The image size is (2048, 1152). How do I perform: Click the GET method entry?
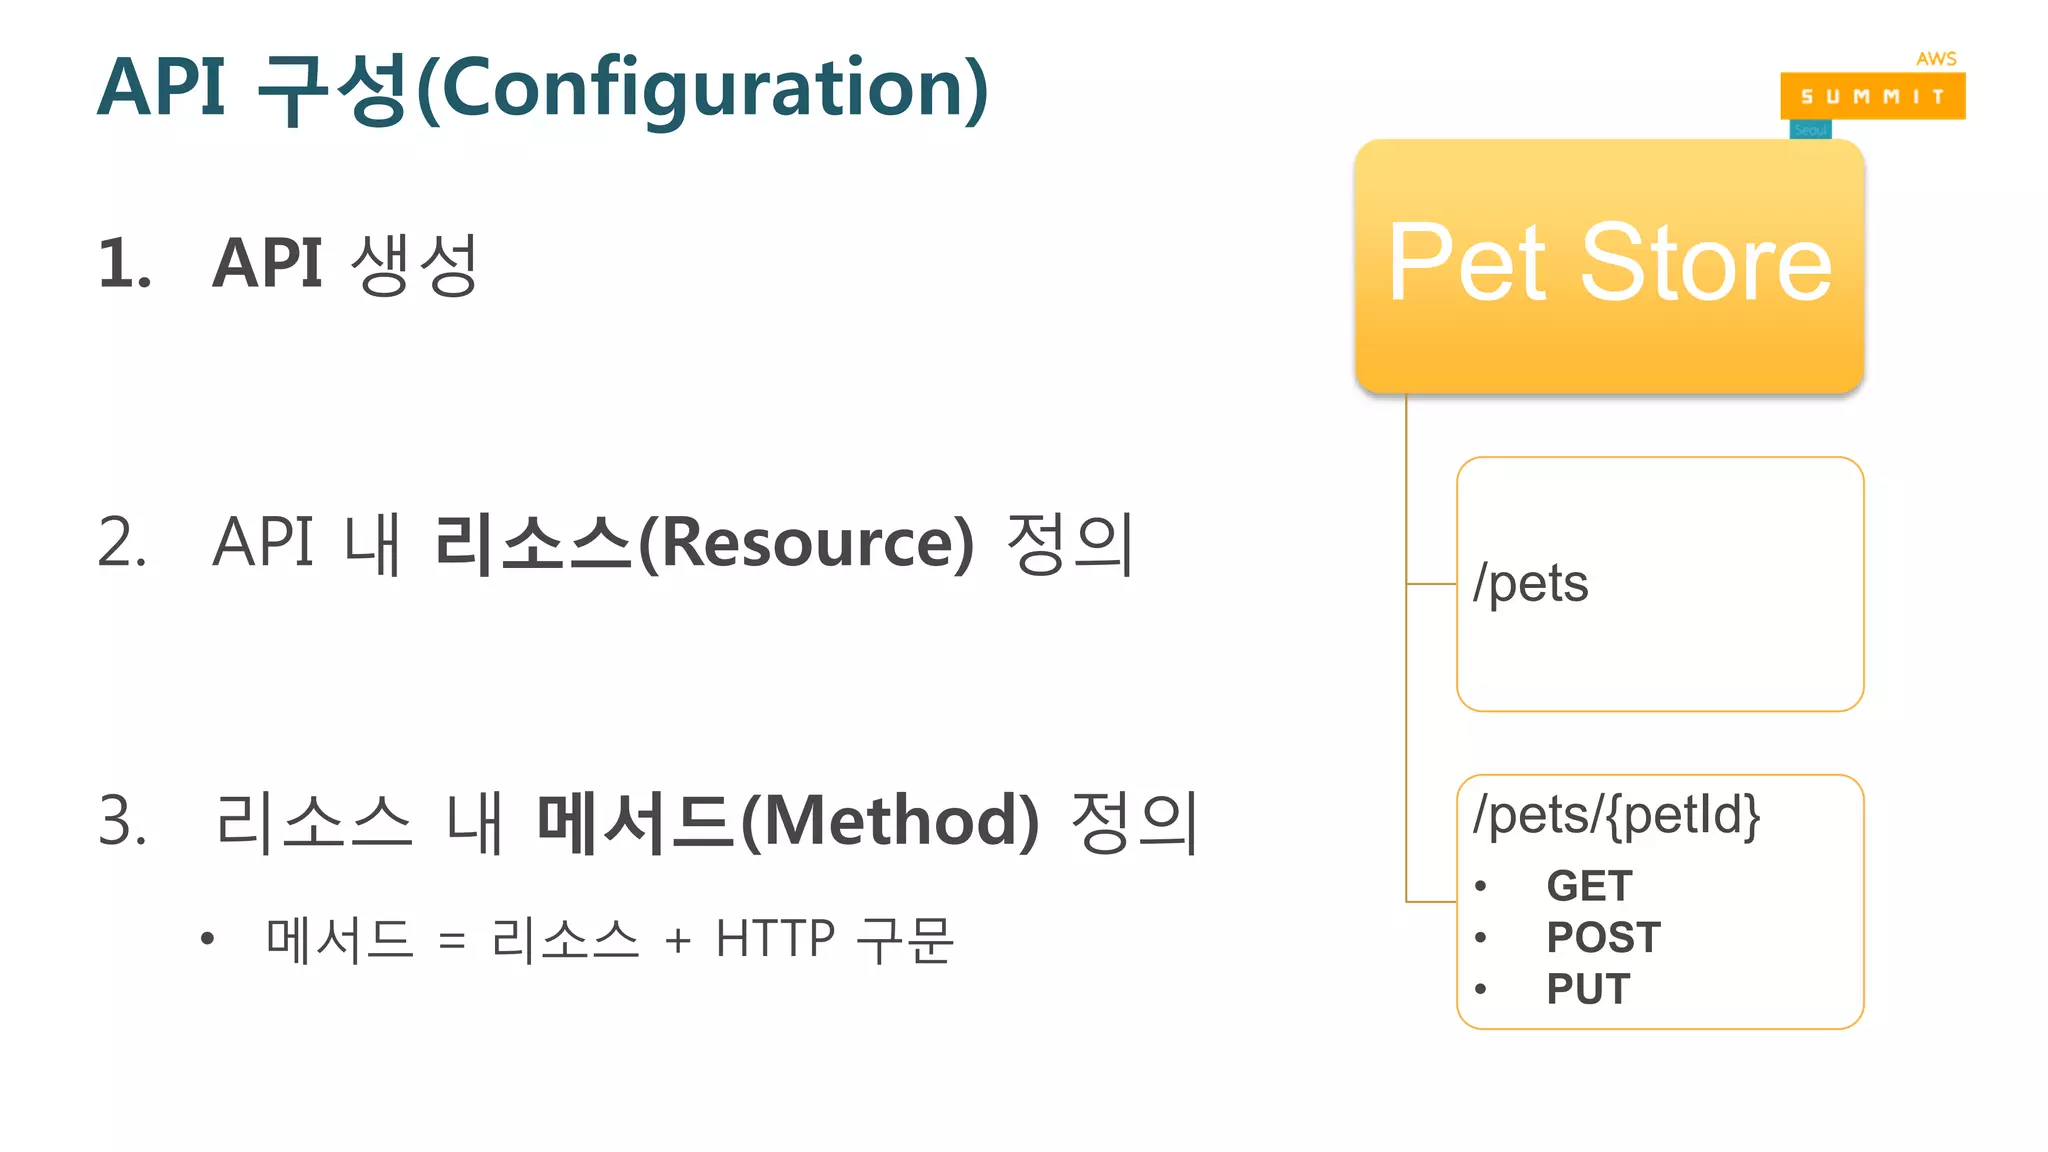(1589, 886)
